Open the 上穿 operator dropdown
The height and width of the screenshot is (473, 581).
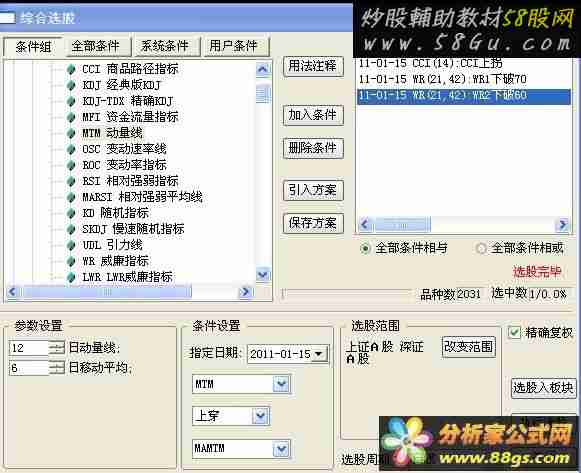tap(260, 416)
